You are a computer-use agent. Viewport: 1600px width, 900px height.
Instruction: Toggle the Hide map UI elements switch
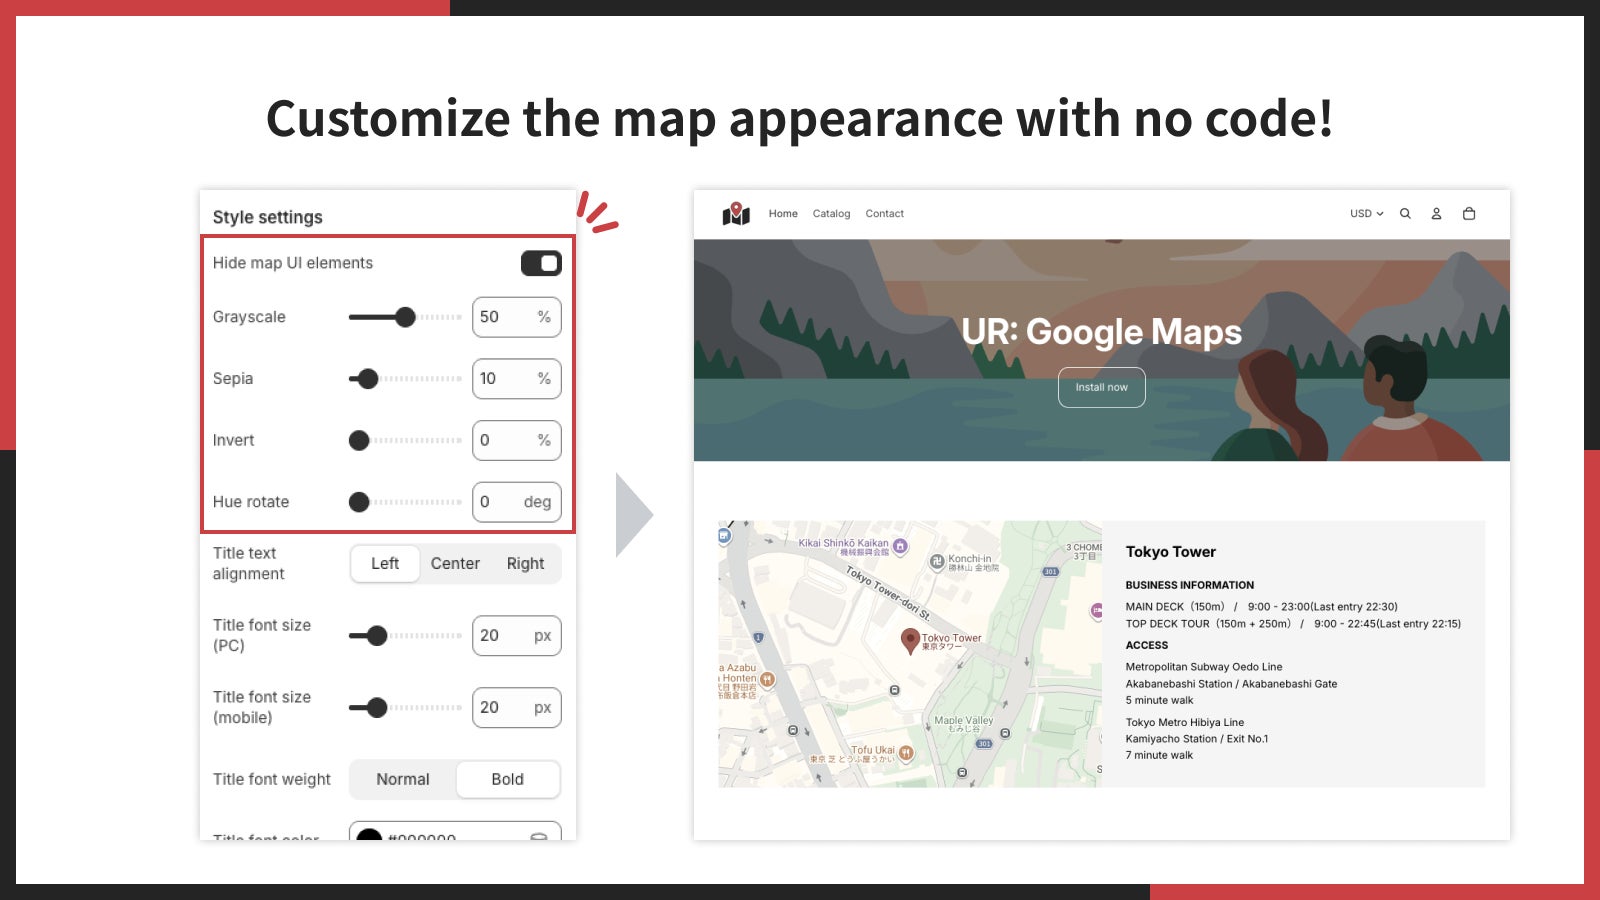pos(541,263)
